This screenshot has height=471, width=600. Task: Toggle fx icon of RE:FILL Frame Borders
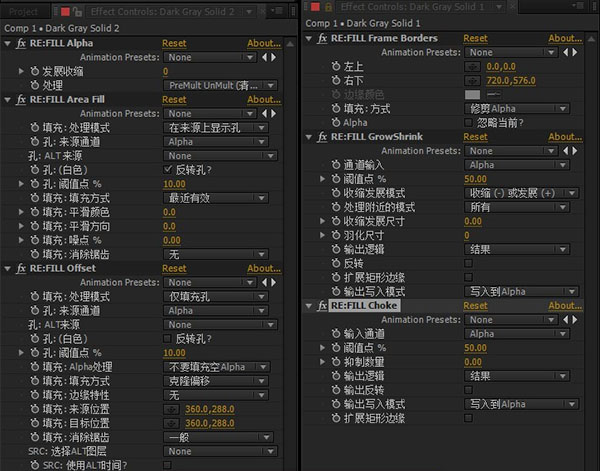(x=322, y=38)
